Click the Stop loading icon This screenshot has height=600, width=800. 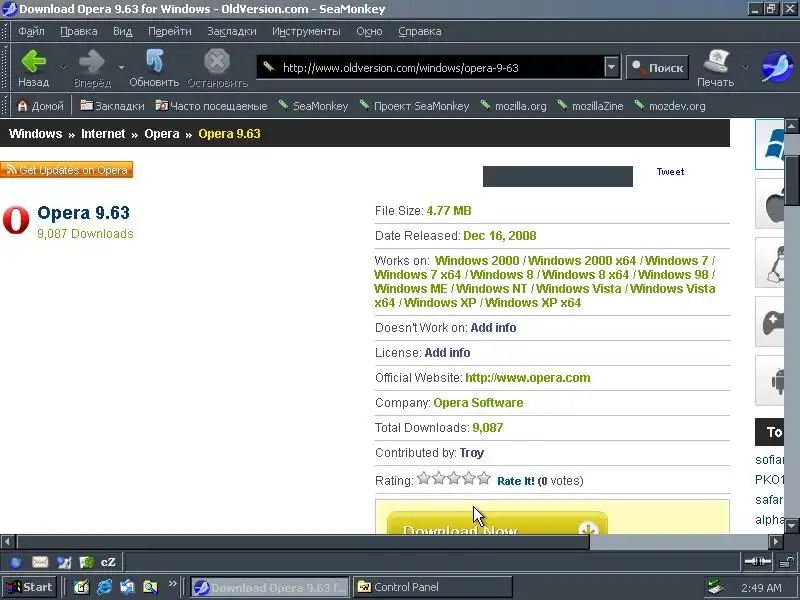click(x=217, y=68)
